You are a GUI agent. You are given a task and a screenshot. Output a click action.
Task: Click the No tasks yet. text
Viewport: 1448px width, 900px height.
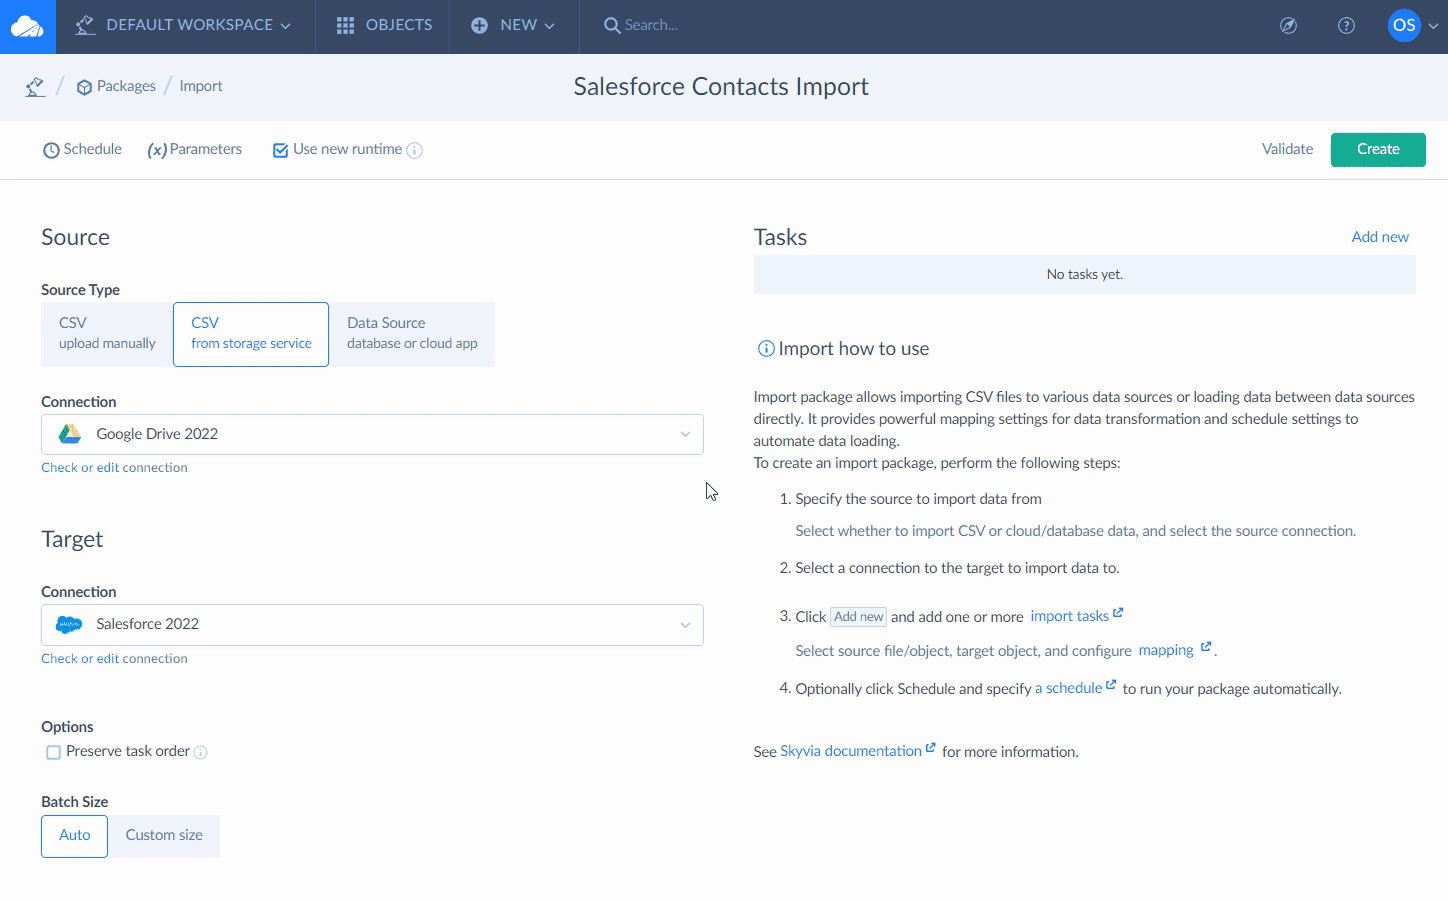pyautogui.click(x=1085, y=274)
